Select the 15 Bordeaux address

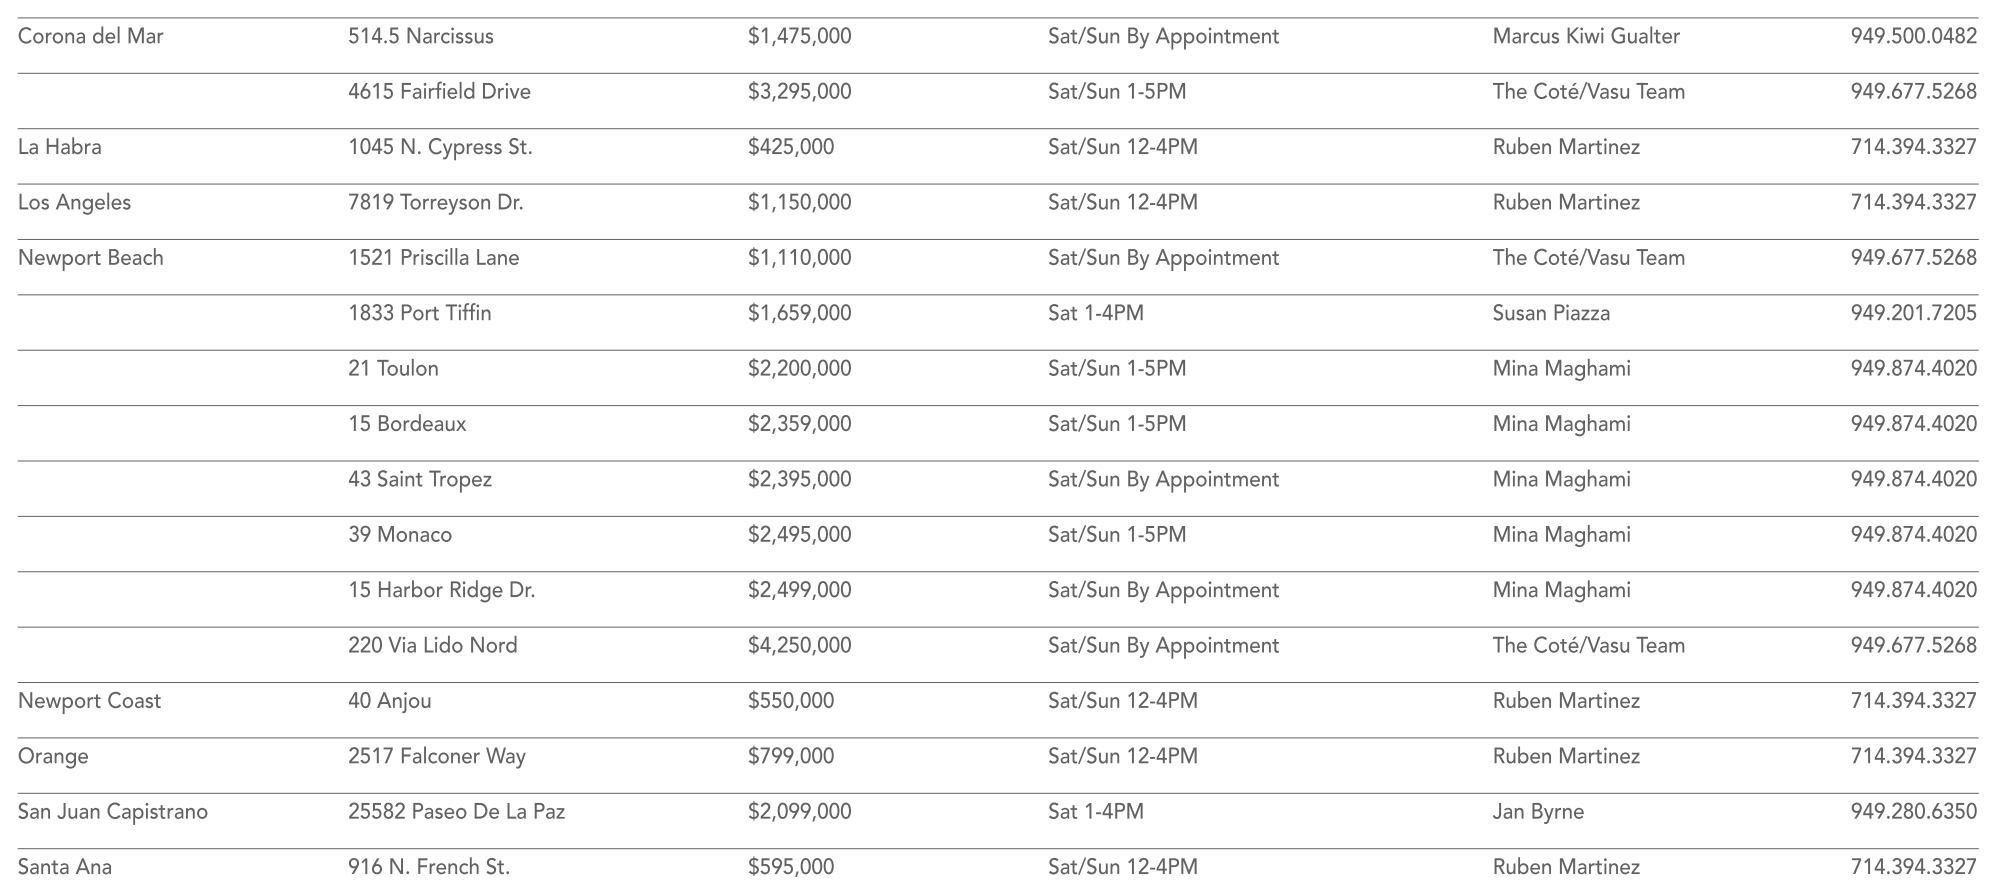click(407, 424)
